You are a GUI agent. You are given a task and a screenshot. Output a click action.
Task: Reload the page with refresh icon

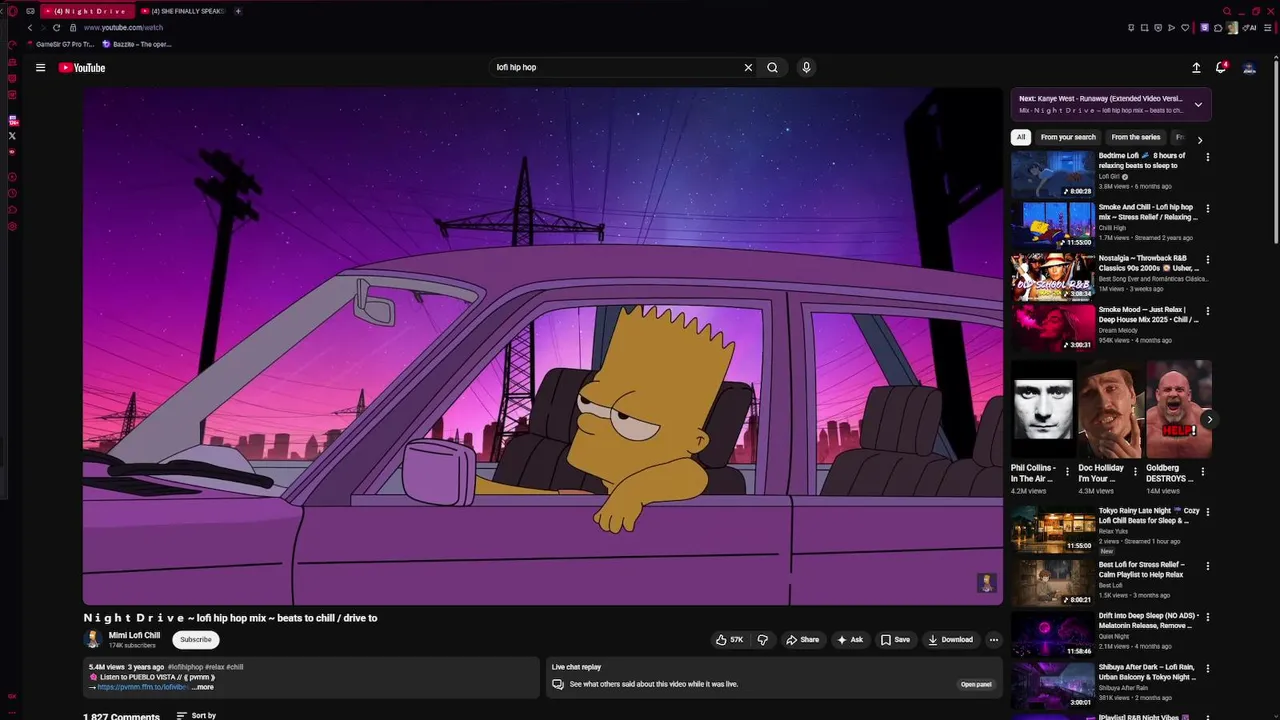point(57,28)
